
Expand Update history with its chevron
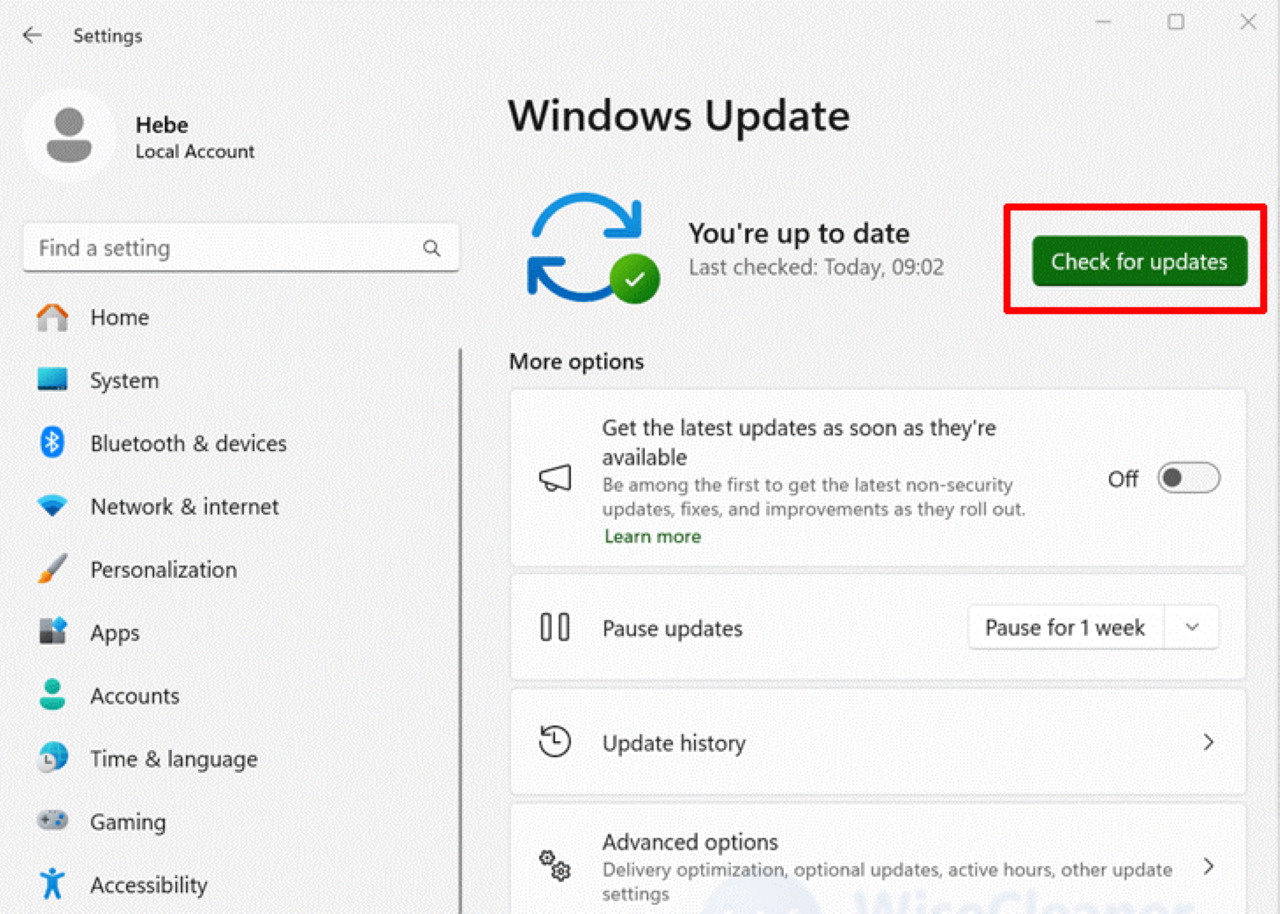coord(1208,742)
